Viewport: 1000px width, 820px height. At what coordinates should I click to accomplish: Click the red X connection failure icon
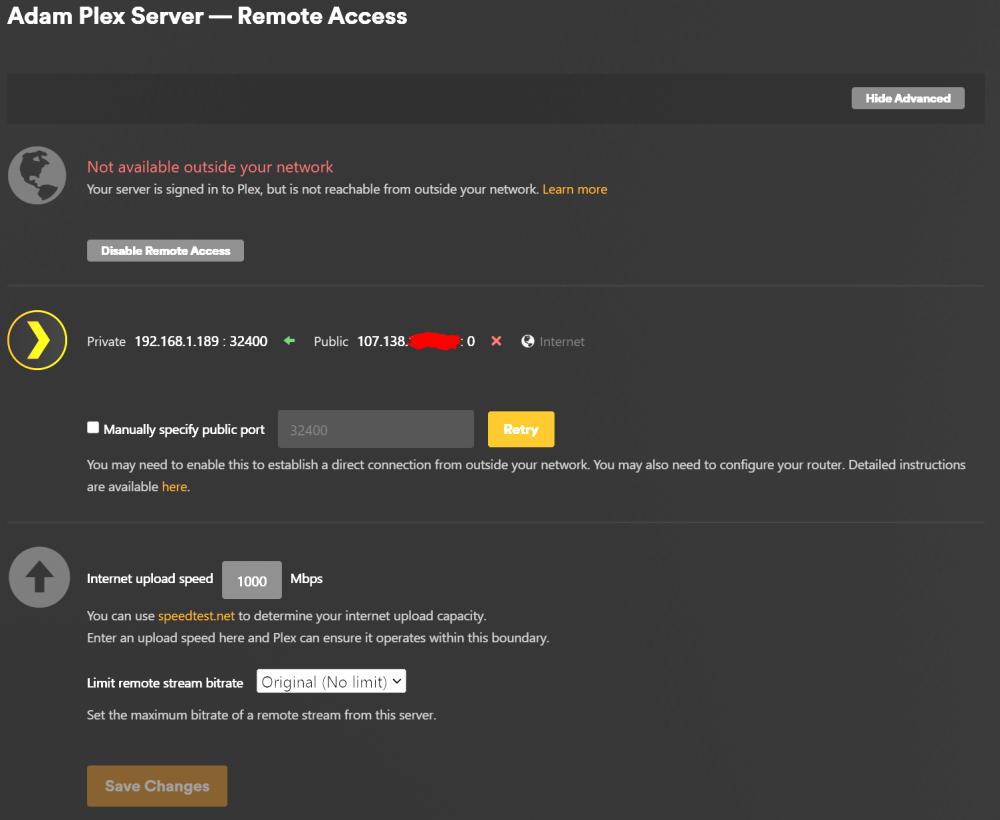pos(496,341)
